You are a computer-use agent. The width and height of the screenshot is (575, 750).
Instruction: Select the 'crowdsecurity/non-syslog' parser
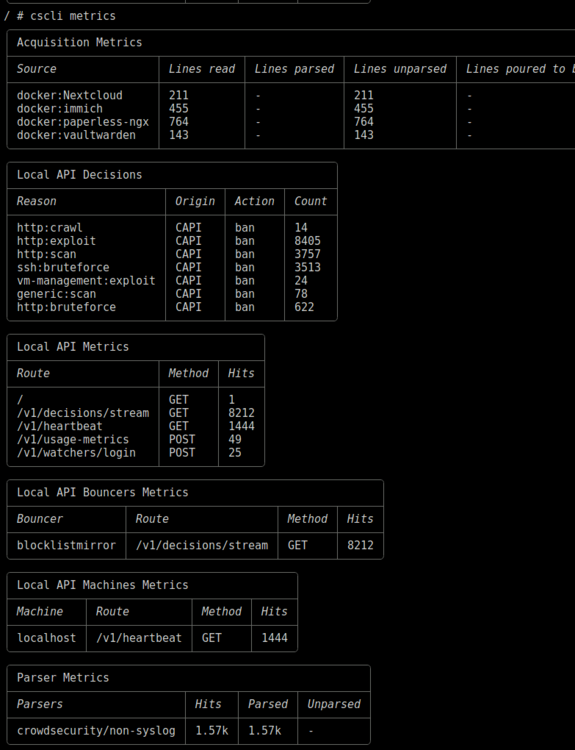96,731
